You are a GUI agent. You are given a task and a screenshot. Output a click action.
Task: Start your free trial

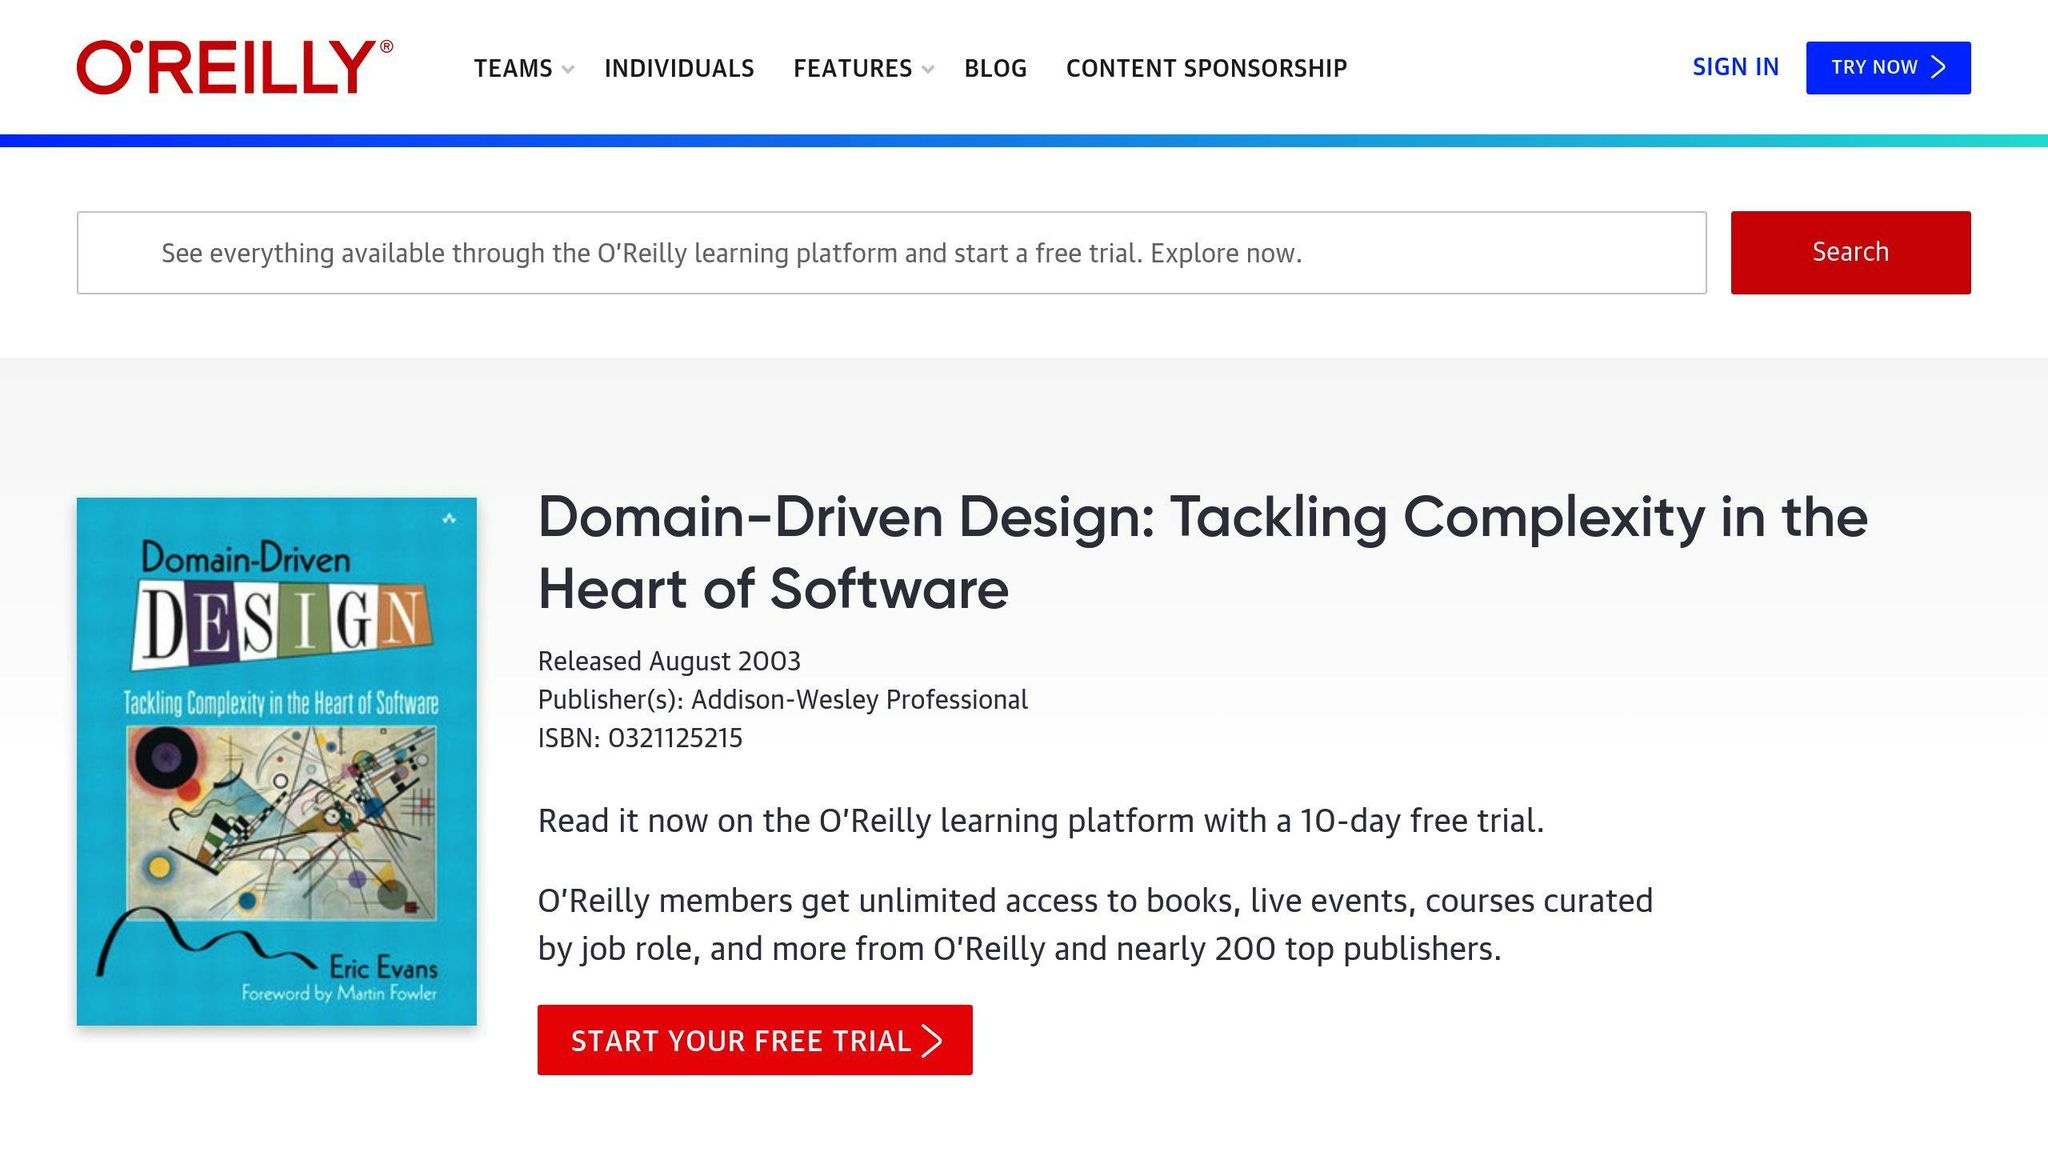[753, 1040]
